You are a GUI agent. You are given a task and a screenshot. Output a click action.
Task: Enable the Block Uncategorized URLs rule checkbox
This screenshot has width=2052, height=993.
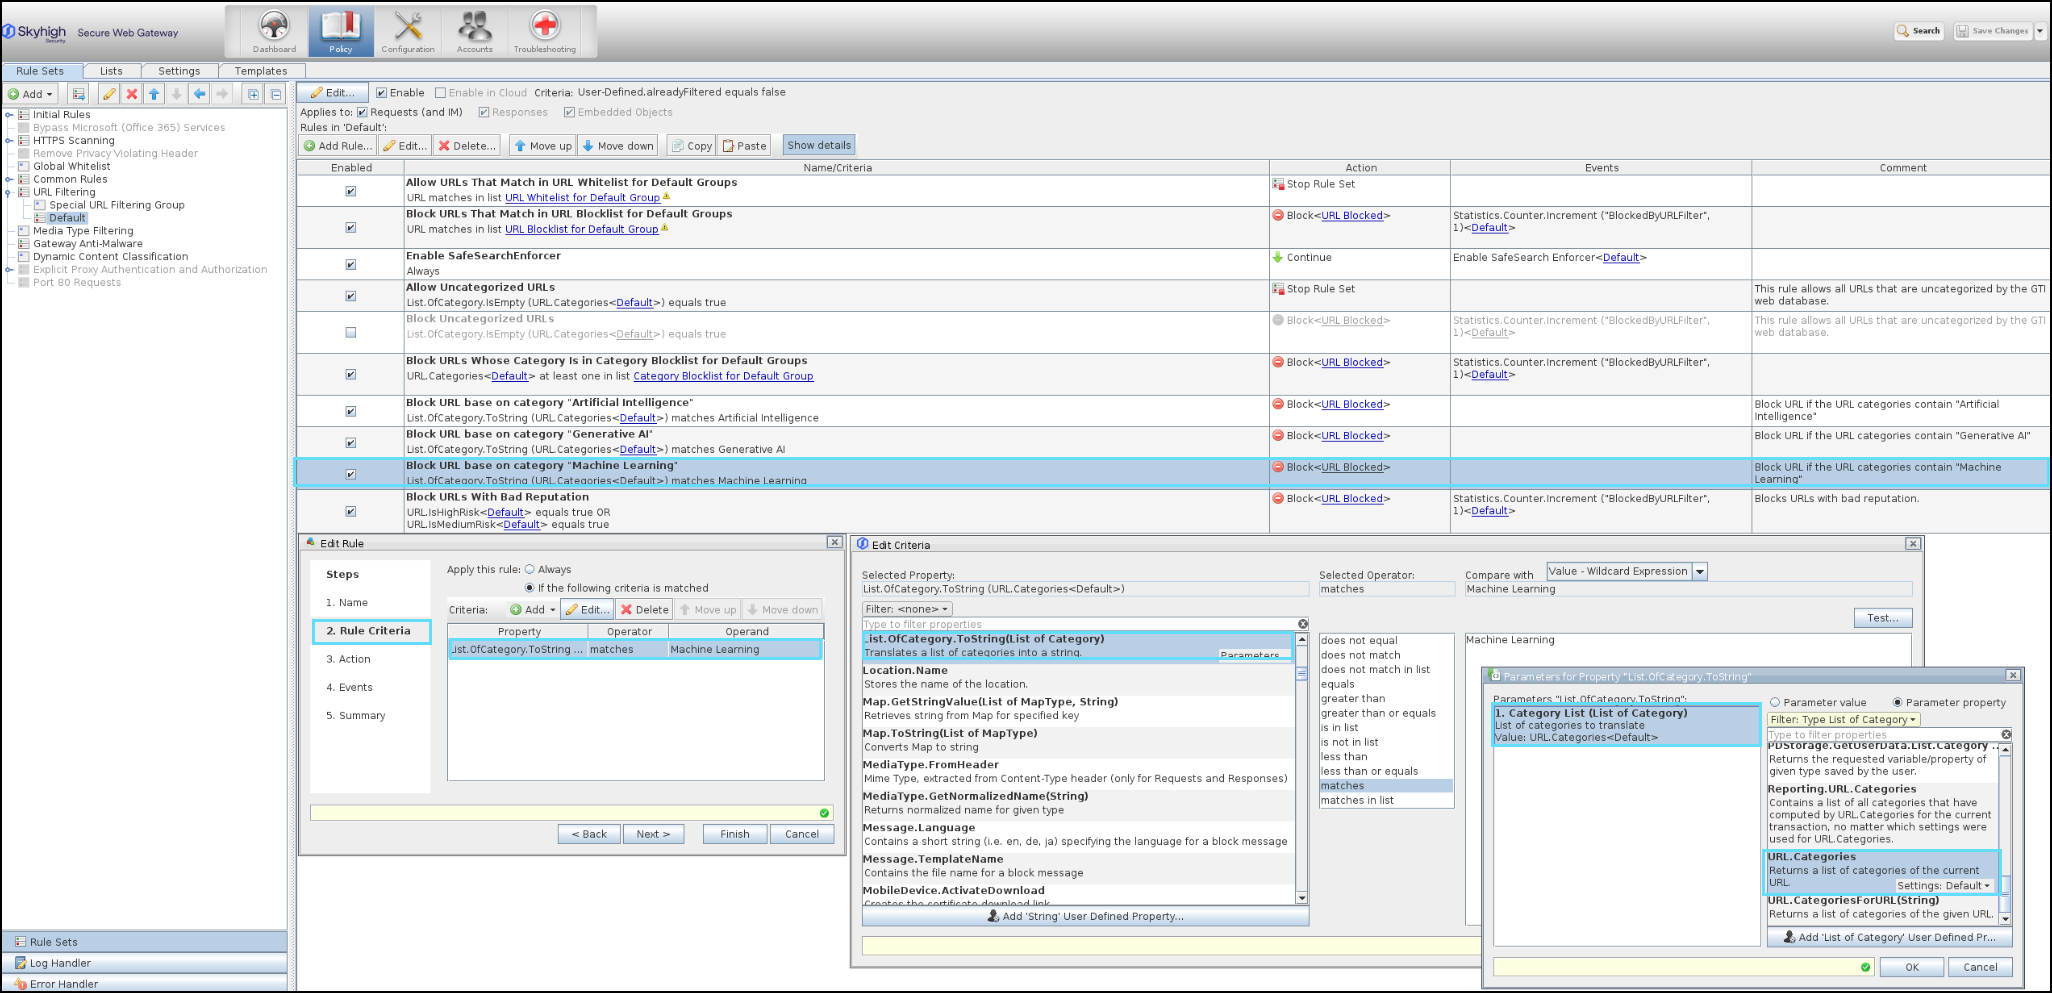(351, 332)
